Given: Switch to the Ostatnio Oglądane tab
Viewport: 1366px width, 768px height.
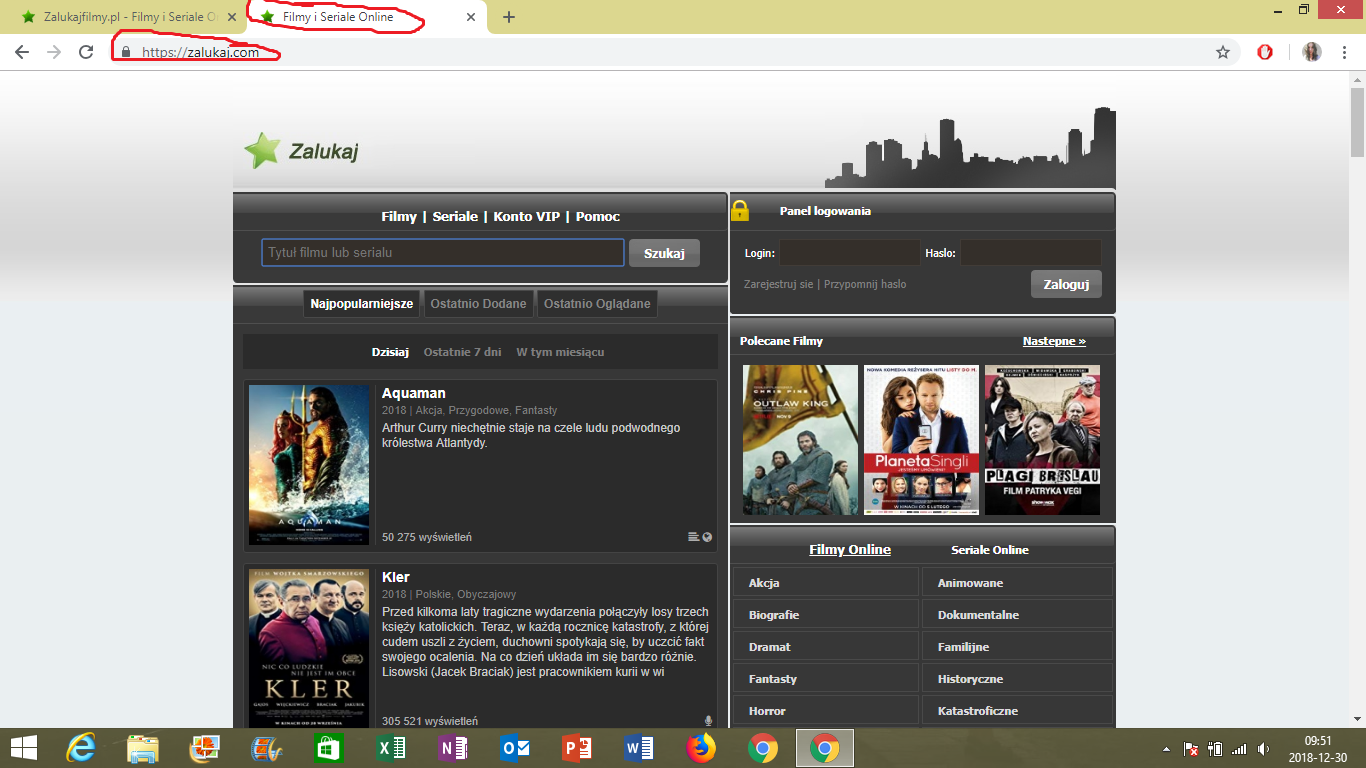Looking at the screenshot, I should (597, 304).
